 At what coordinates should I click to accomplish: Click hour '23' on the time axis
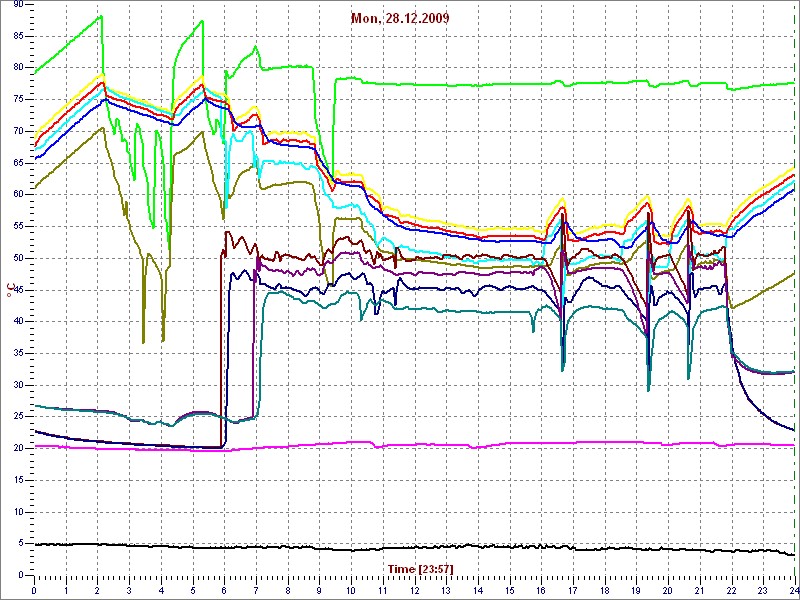tap(763, 591)
